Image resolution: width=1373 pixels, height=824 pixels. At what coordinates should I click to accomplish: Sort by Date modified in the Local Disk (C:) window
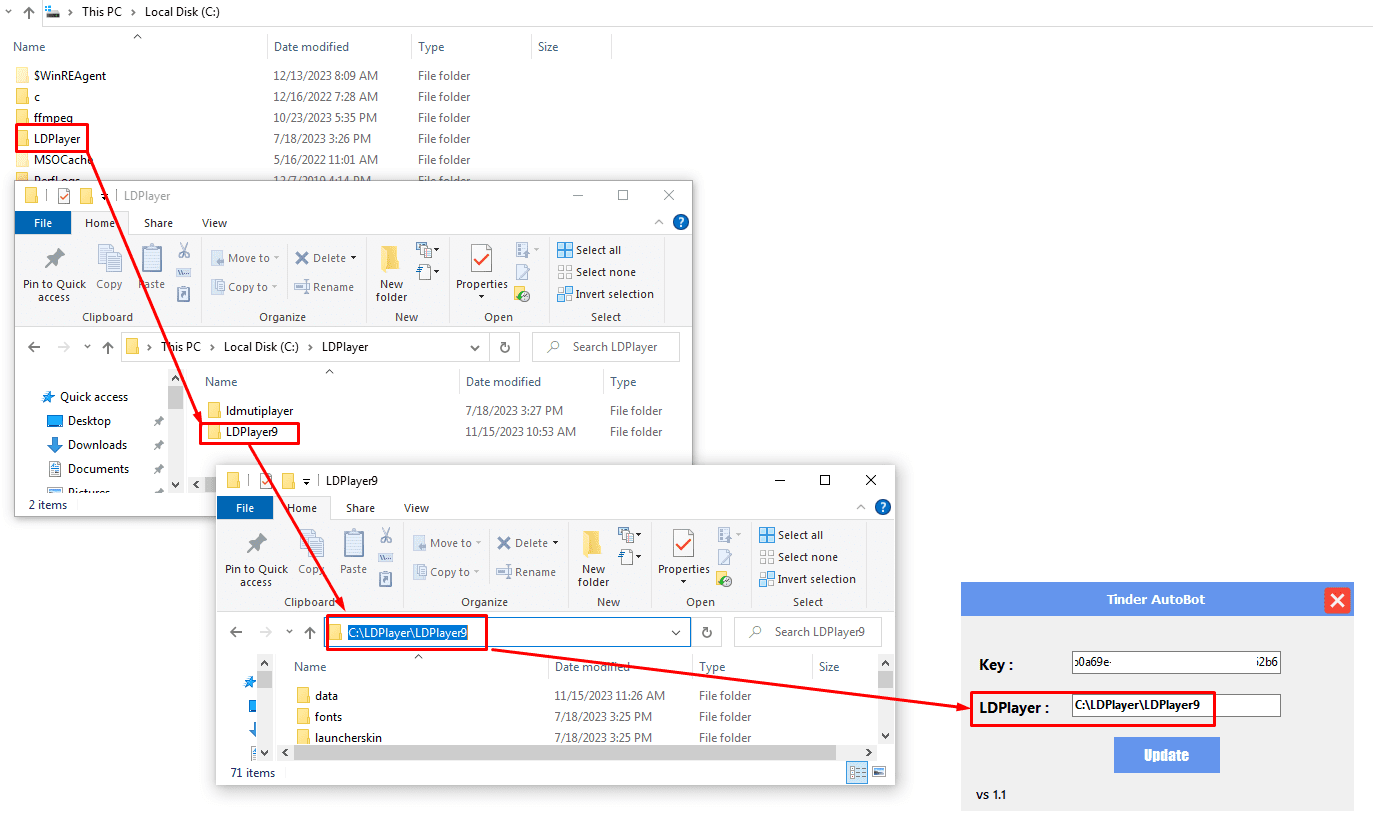click(x=311, y=47)
